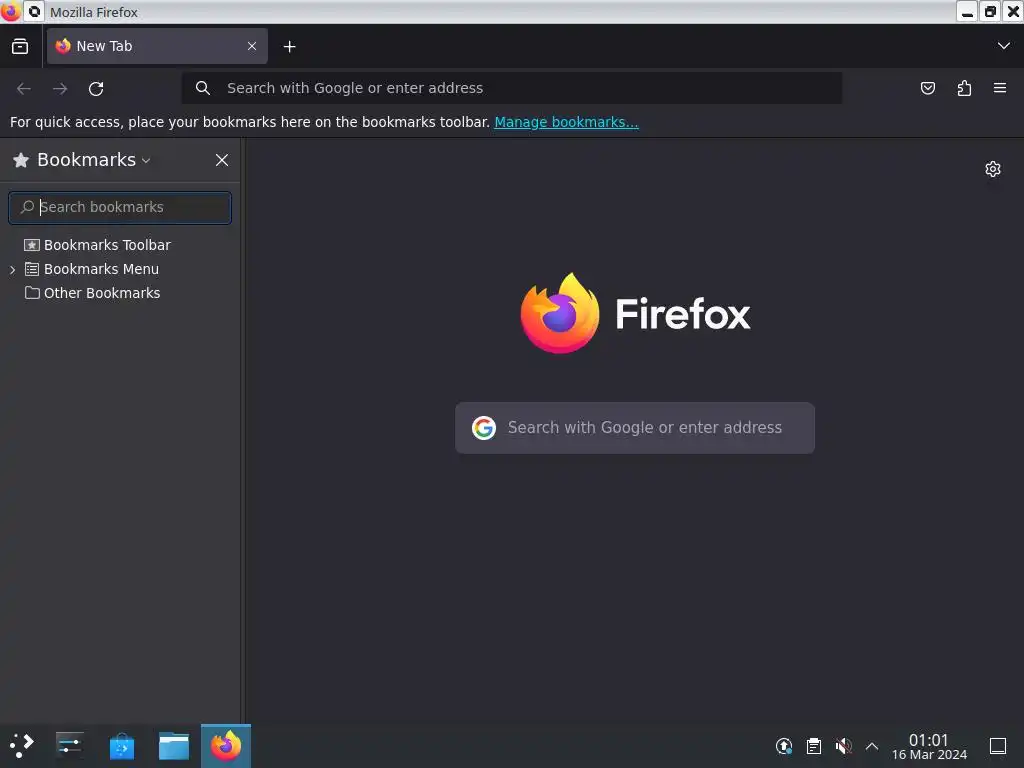This screenshot has height=768, width=1024.
Task: Open the Firefox View tab list icon
Action: tap(20, 46)
